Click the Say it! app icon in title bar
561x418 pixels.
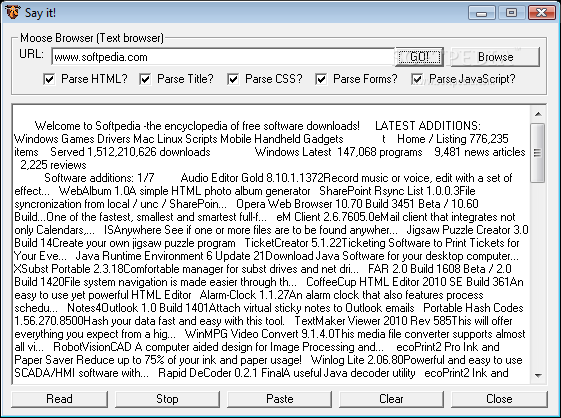(13, 12)
